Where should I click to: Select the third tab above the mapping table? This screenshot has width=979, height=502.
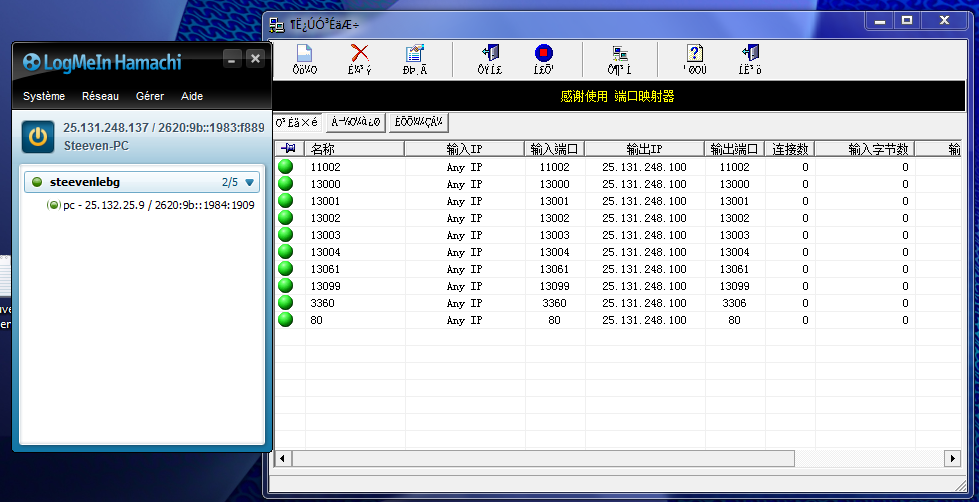point(418,122)
